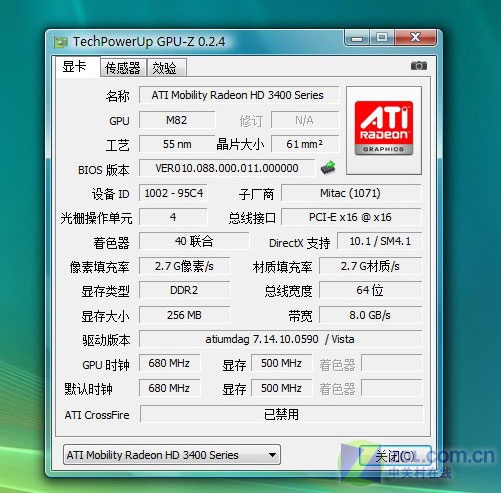The height and width of the screenshot is (493, 501).
Task: Click the bus width 64 位 field
Action: pyautogui.click(x=370, y=290)
